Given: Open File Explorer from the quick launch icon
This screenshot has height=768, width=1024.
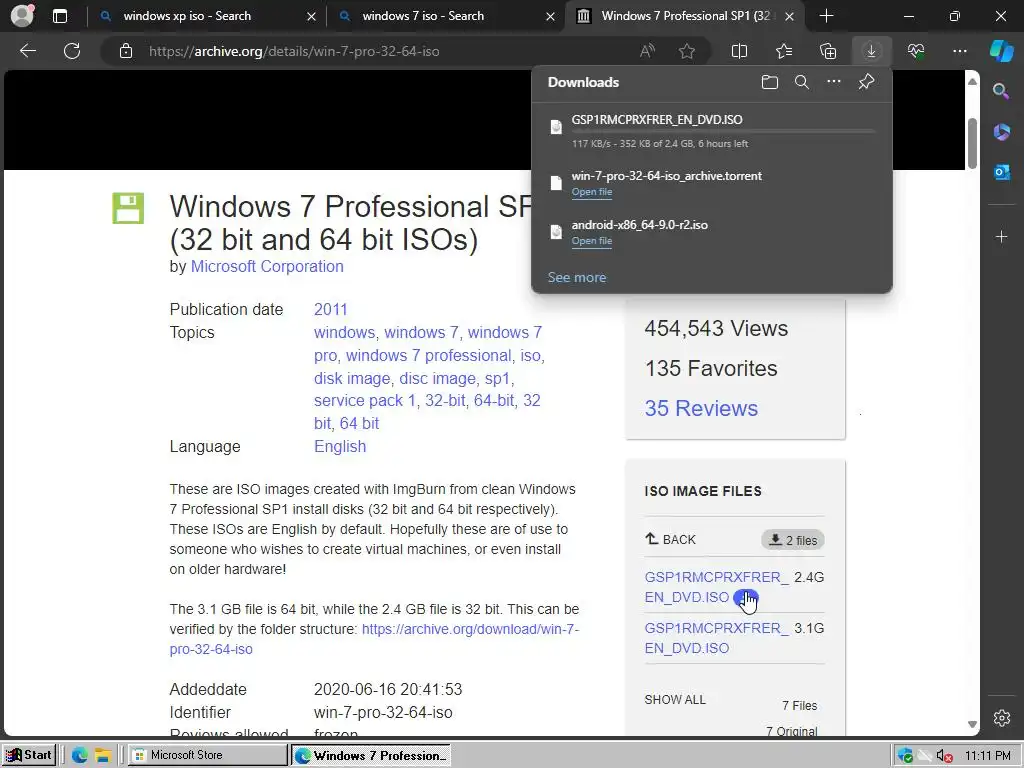Looking at the screenshot, I should (103, 756).
